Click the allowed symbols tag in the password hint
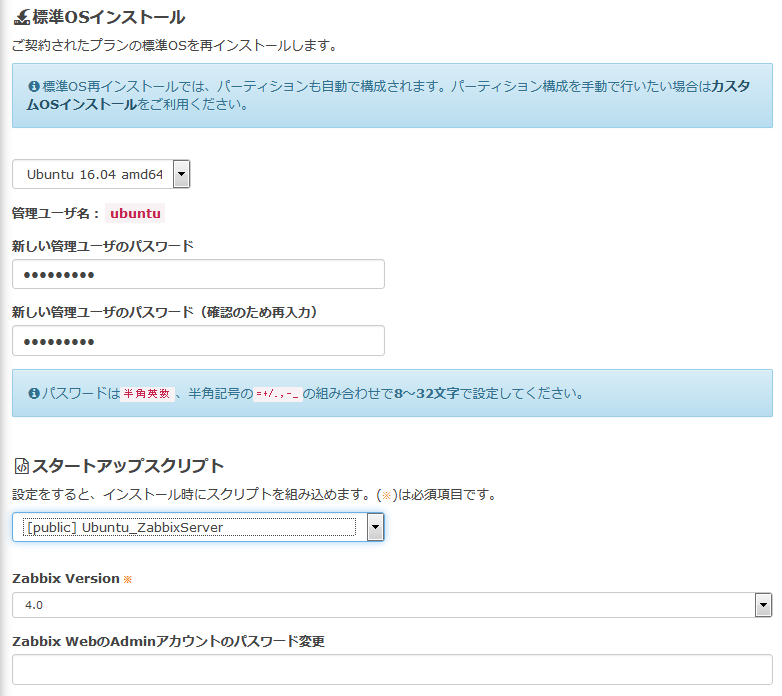Viewport: 782px width, 696px height. coord(277,394)
